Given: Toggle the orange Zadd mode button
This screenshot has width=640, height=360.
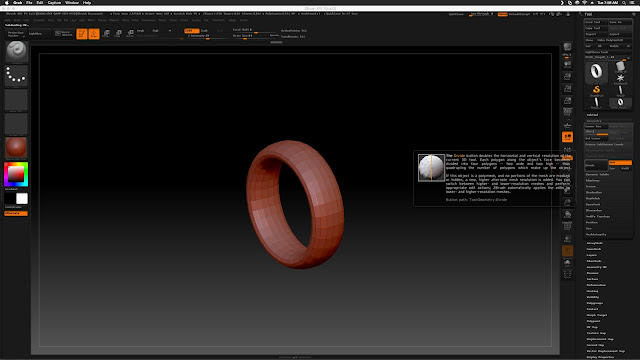Looking at the screenshot, I should coord(191,31).
